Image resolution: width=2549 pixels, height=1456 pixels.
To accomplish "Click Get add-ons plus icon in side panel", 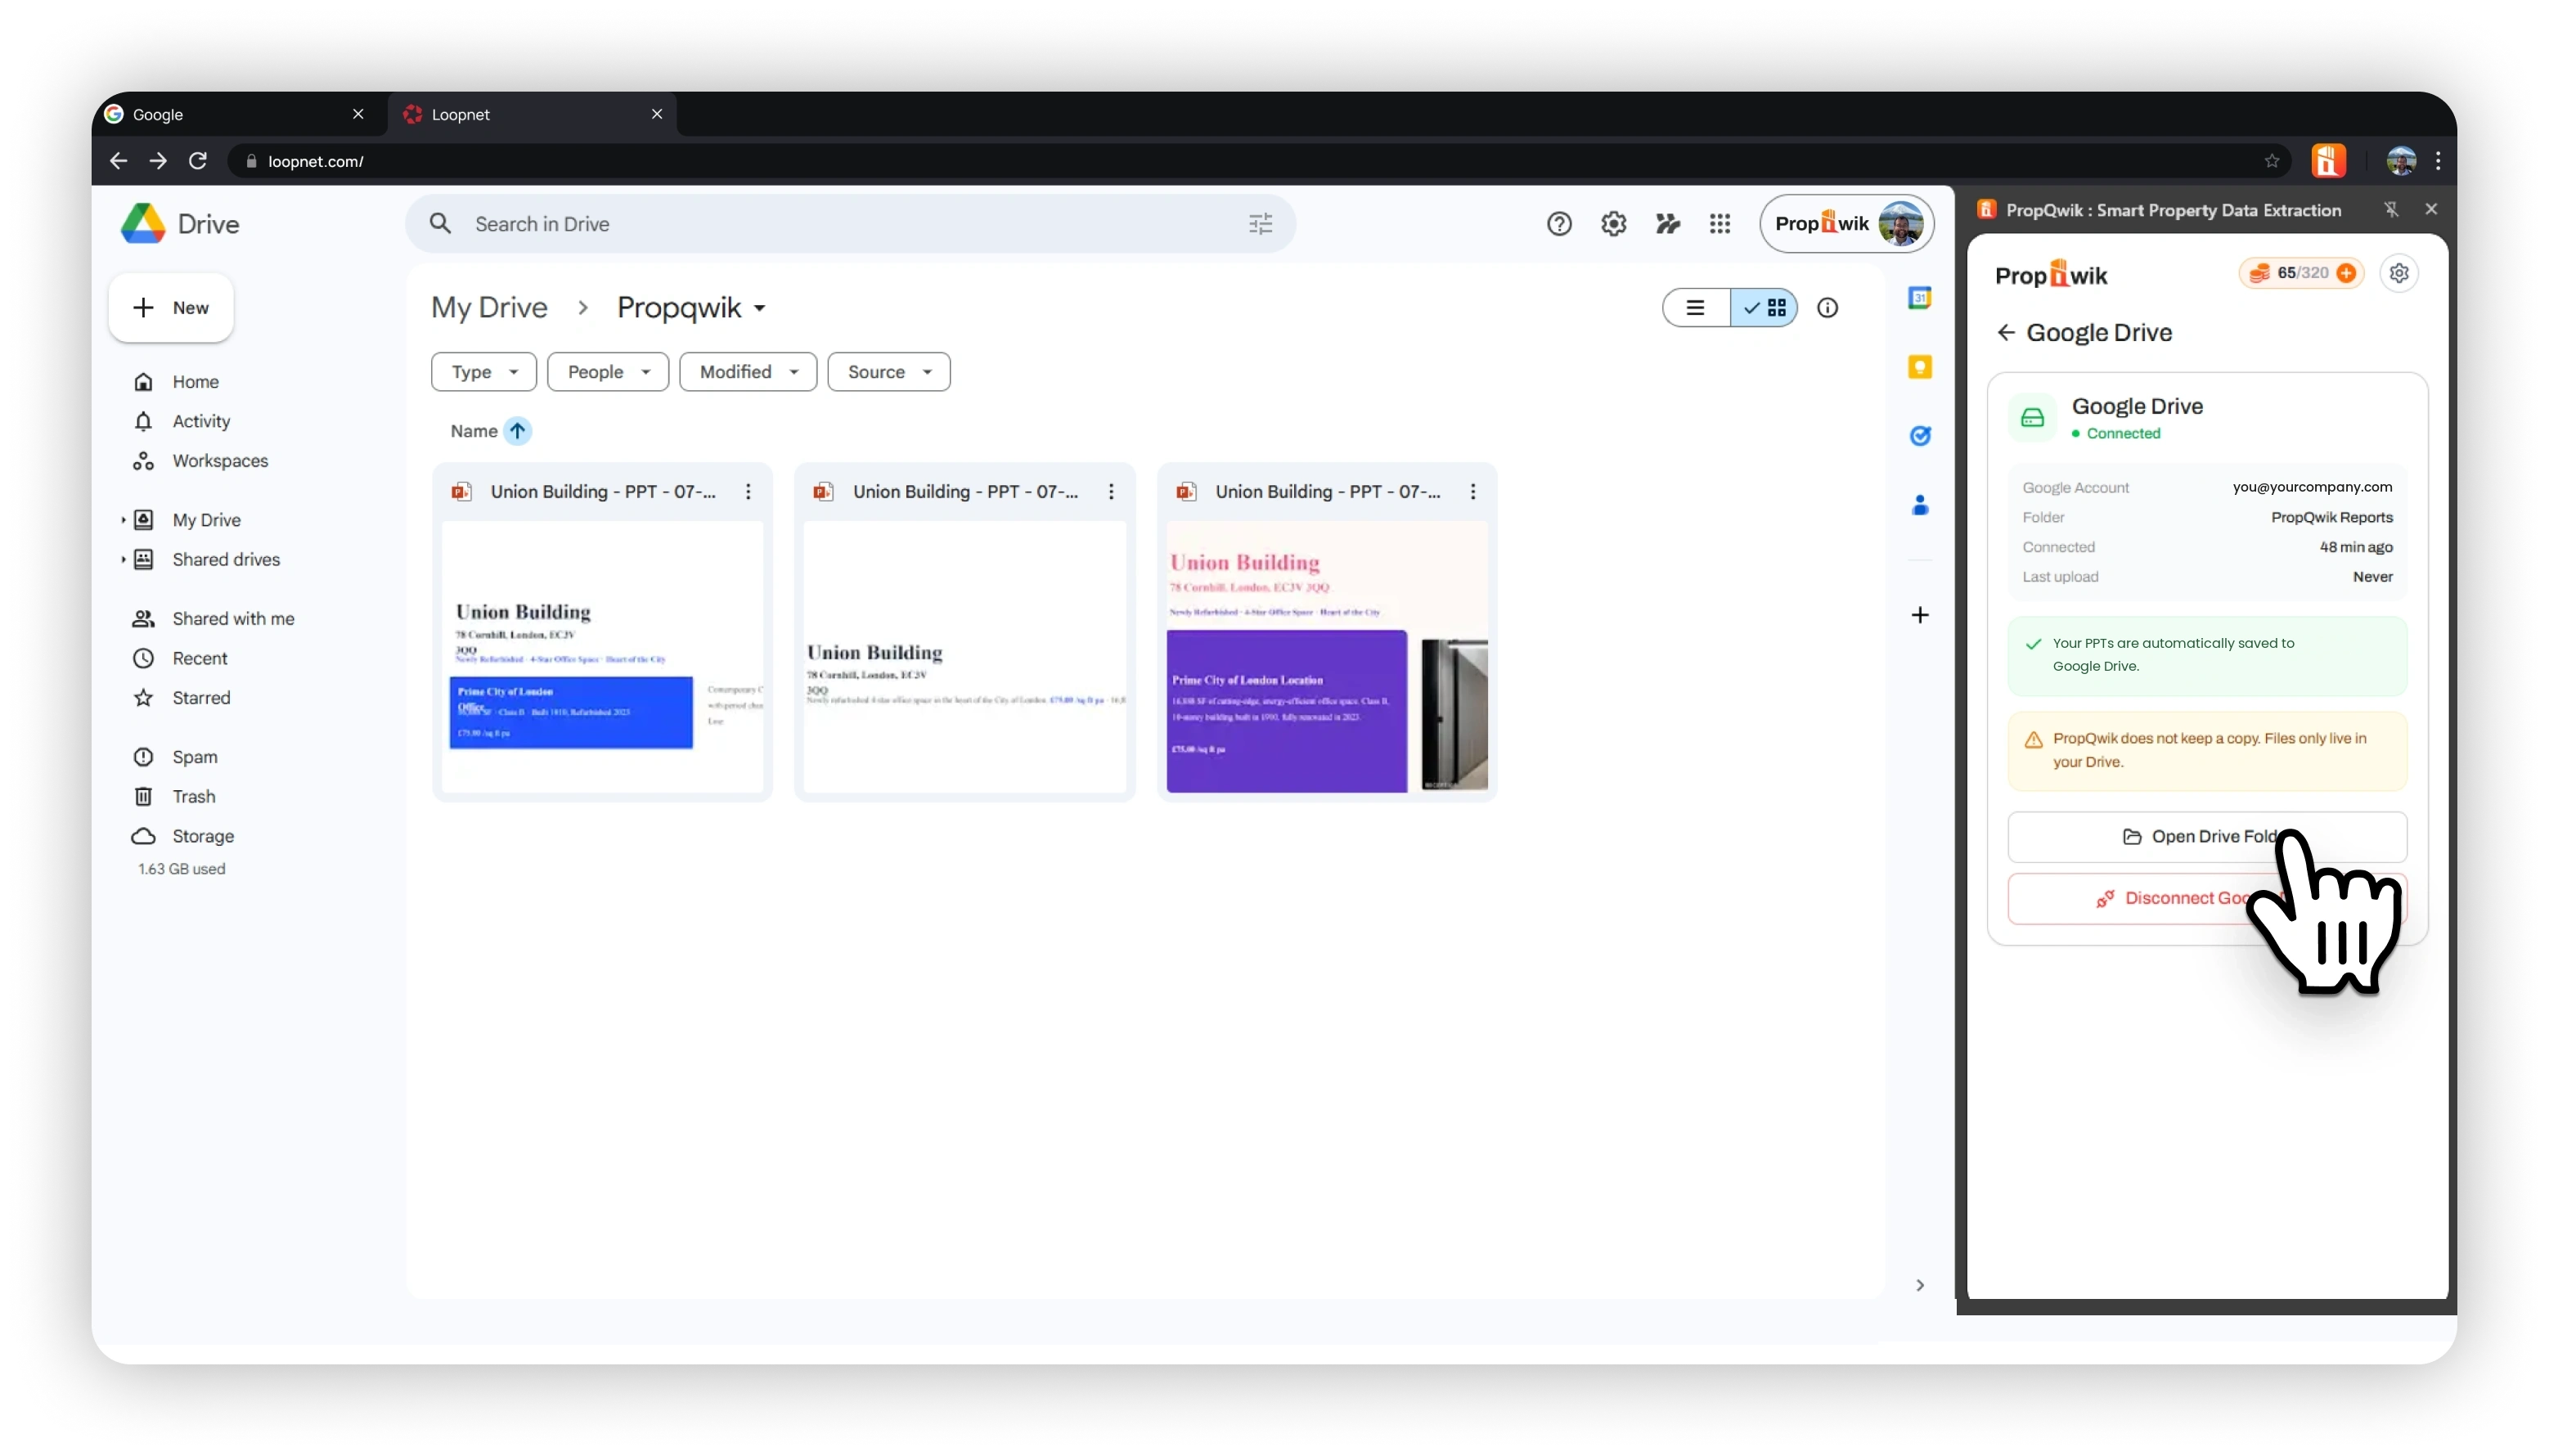I will (1919, 615).
